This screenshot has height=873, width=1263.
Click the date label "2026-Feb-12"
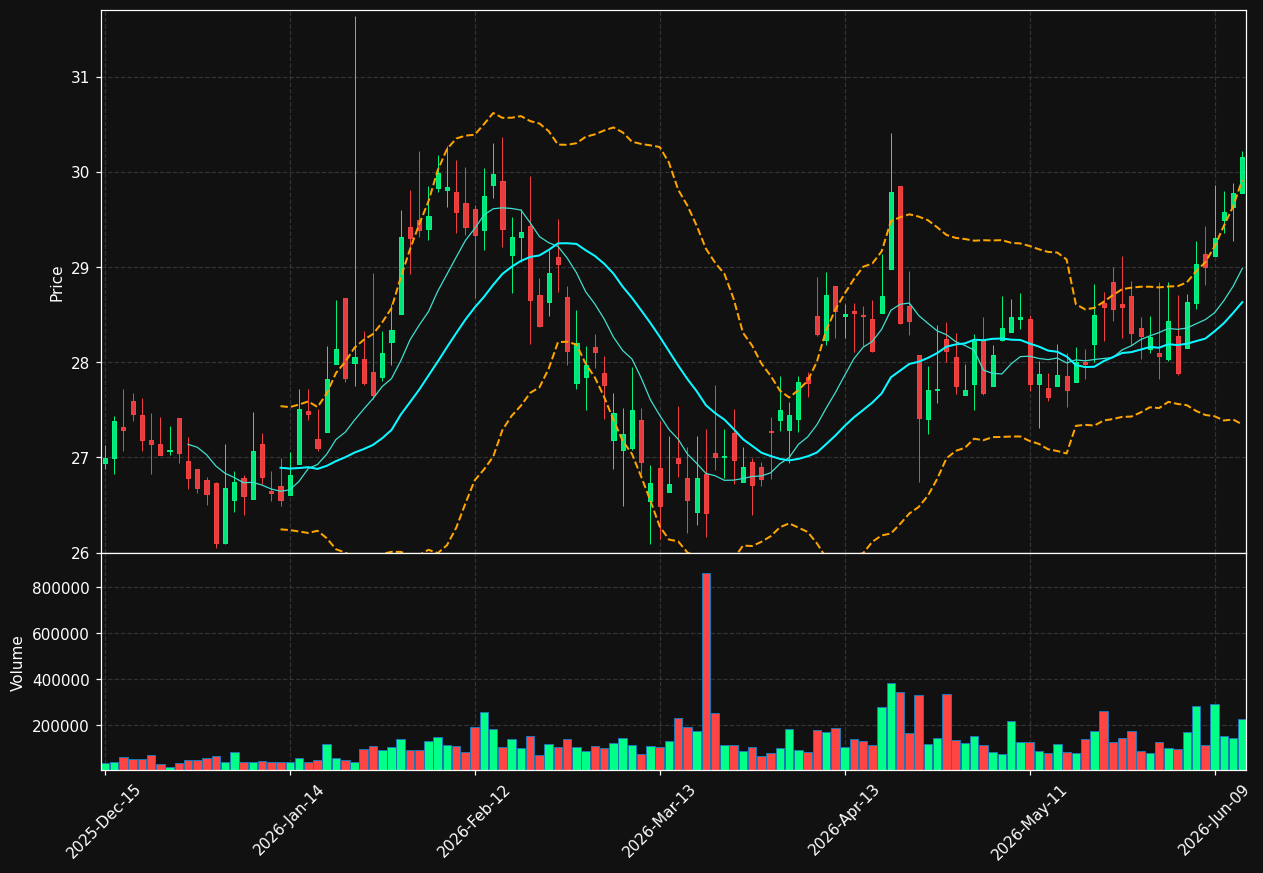(x=473, y=821)
